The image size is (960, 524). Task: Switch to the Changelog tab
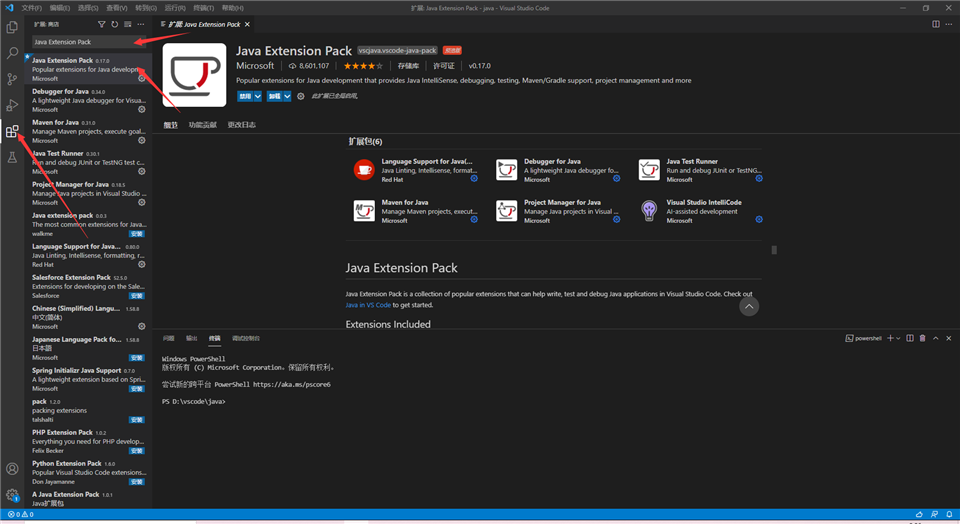(241, 125)
